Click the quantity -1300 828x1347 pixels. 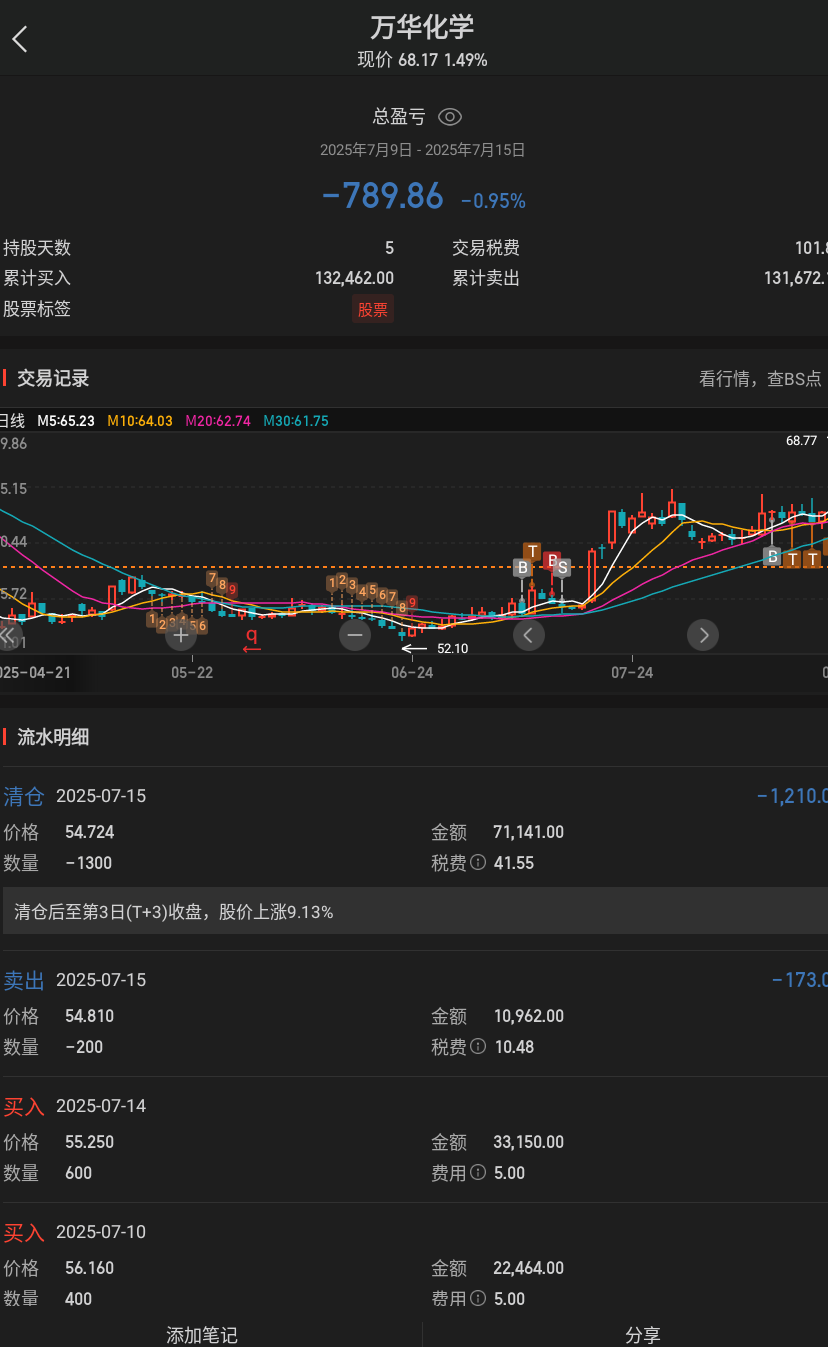89,863
